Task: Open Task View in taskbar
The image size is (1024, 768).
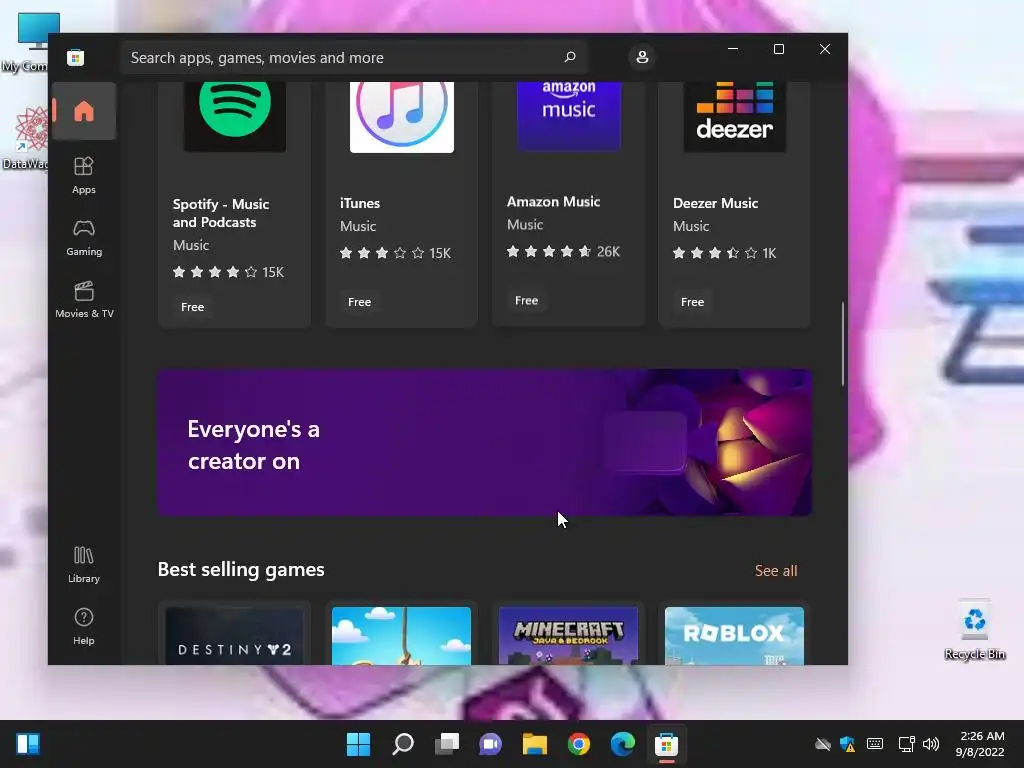Action: click(x=447, y=744)
